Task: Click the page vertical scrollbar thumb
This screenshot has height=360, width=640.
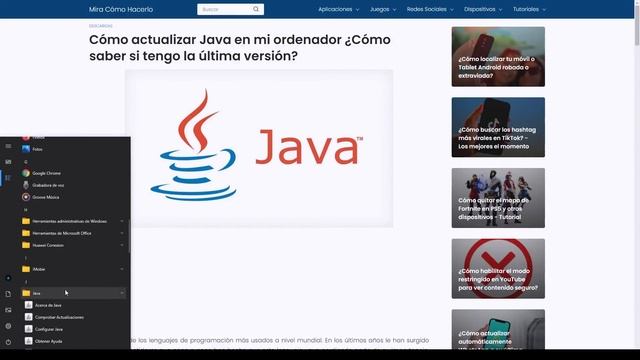Action: 637,24
